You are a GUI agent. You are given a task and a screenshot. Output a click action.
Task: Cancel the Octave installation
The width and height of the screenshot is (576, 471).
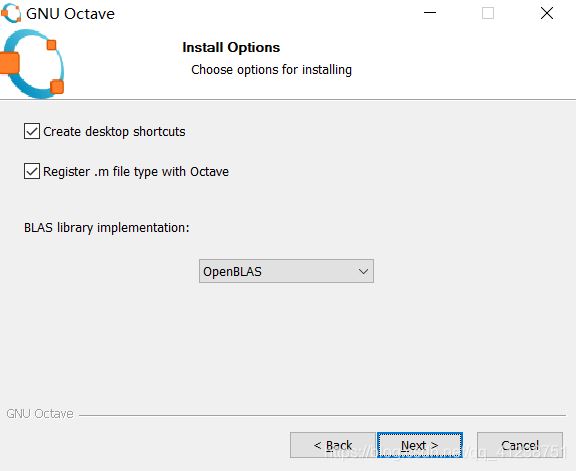[x=520, y=445]
